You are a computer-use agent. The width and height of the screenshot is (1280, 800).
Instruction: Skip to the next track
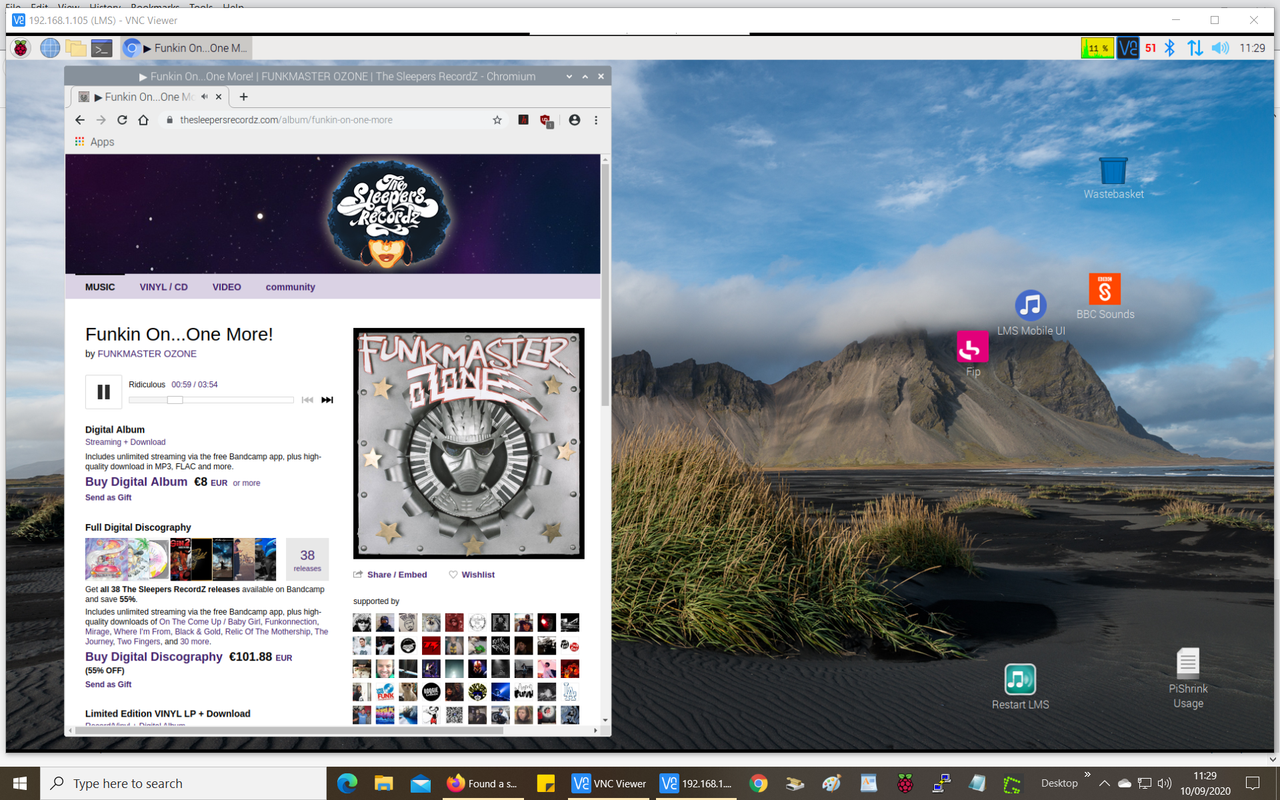coord(327,400)
